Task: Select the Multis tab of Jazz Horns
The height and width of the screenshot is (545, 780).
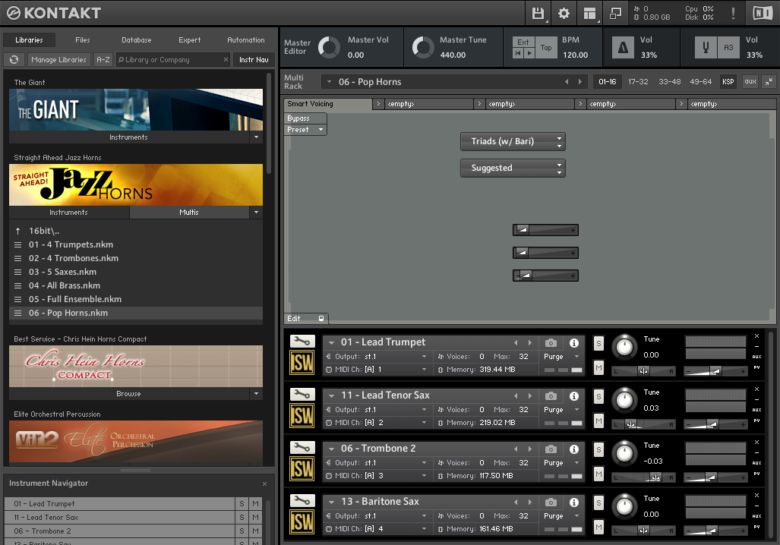Action: pos(189,212)
